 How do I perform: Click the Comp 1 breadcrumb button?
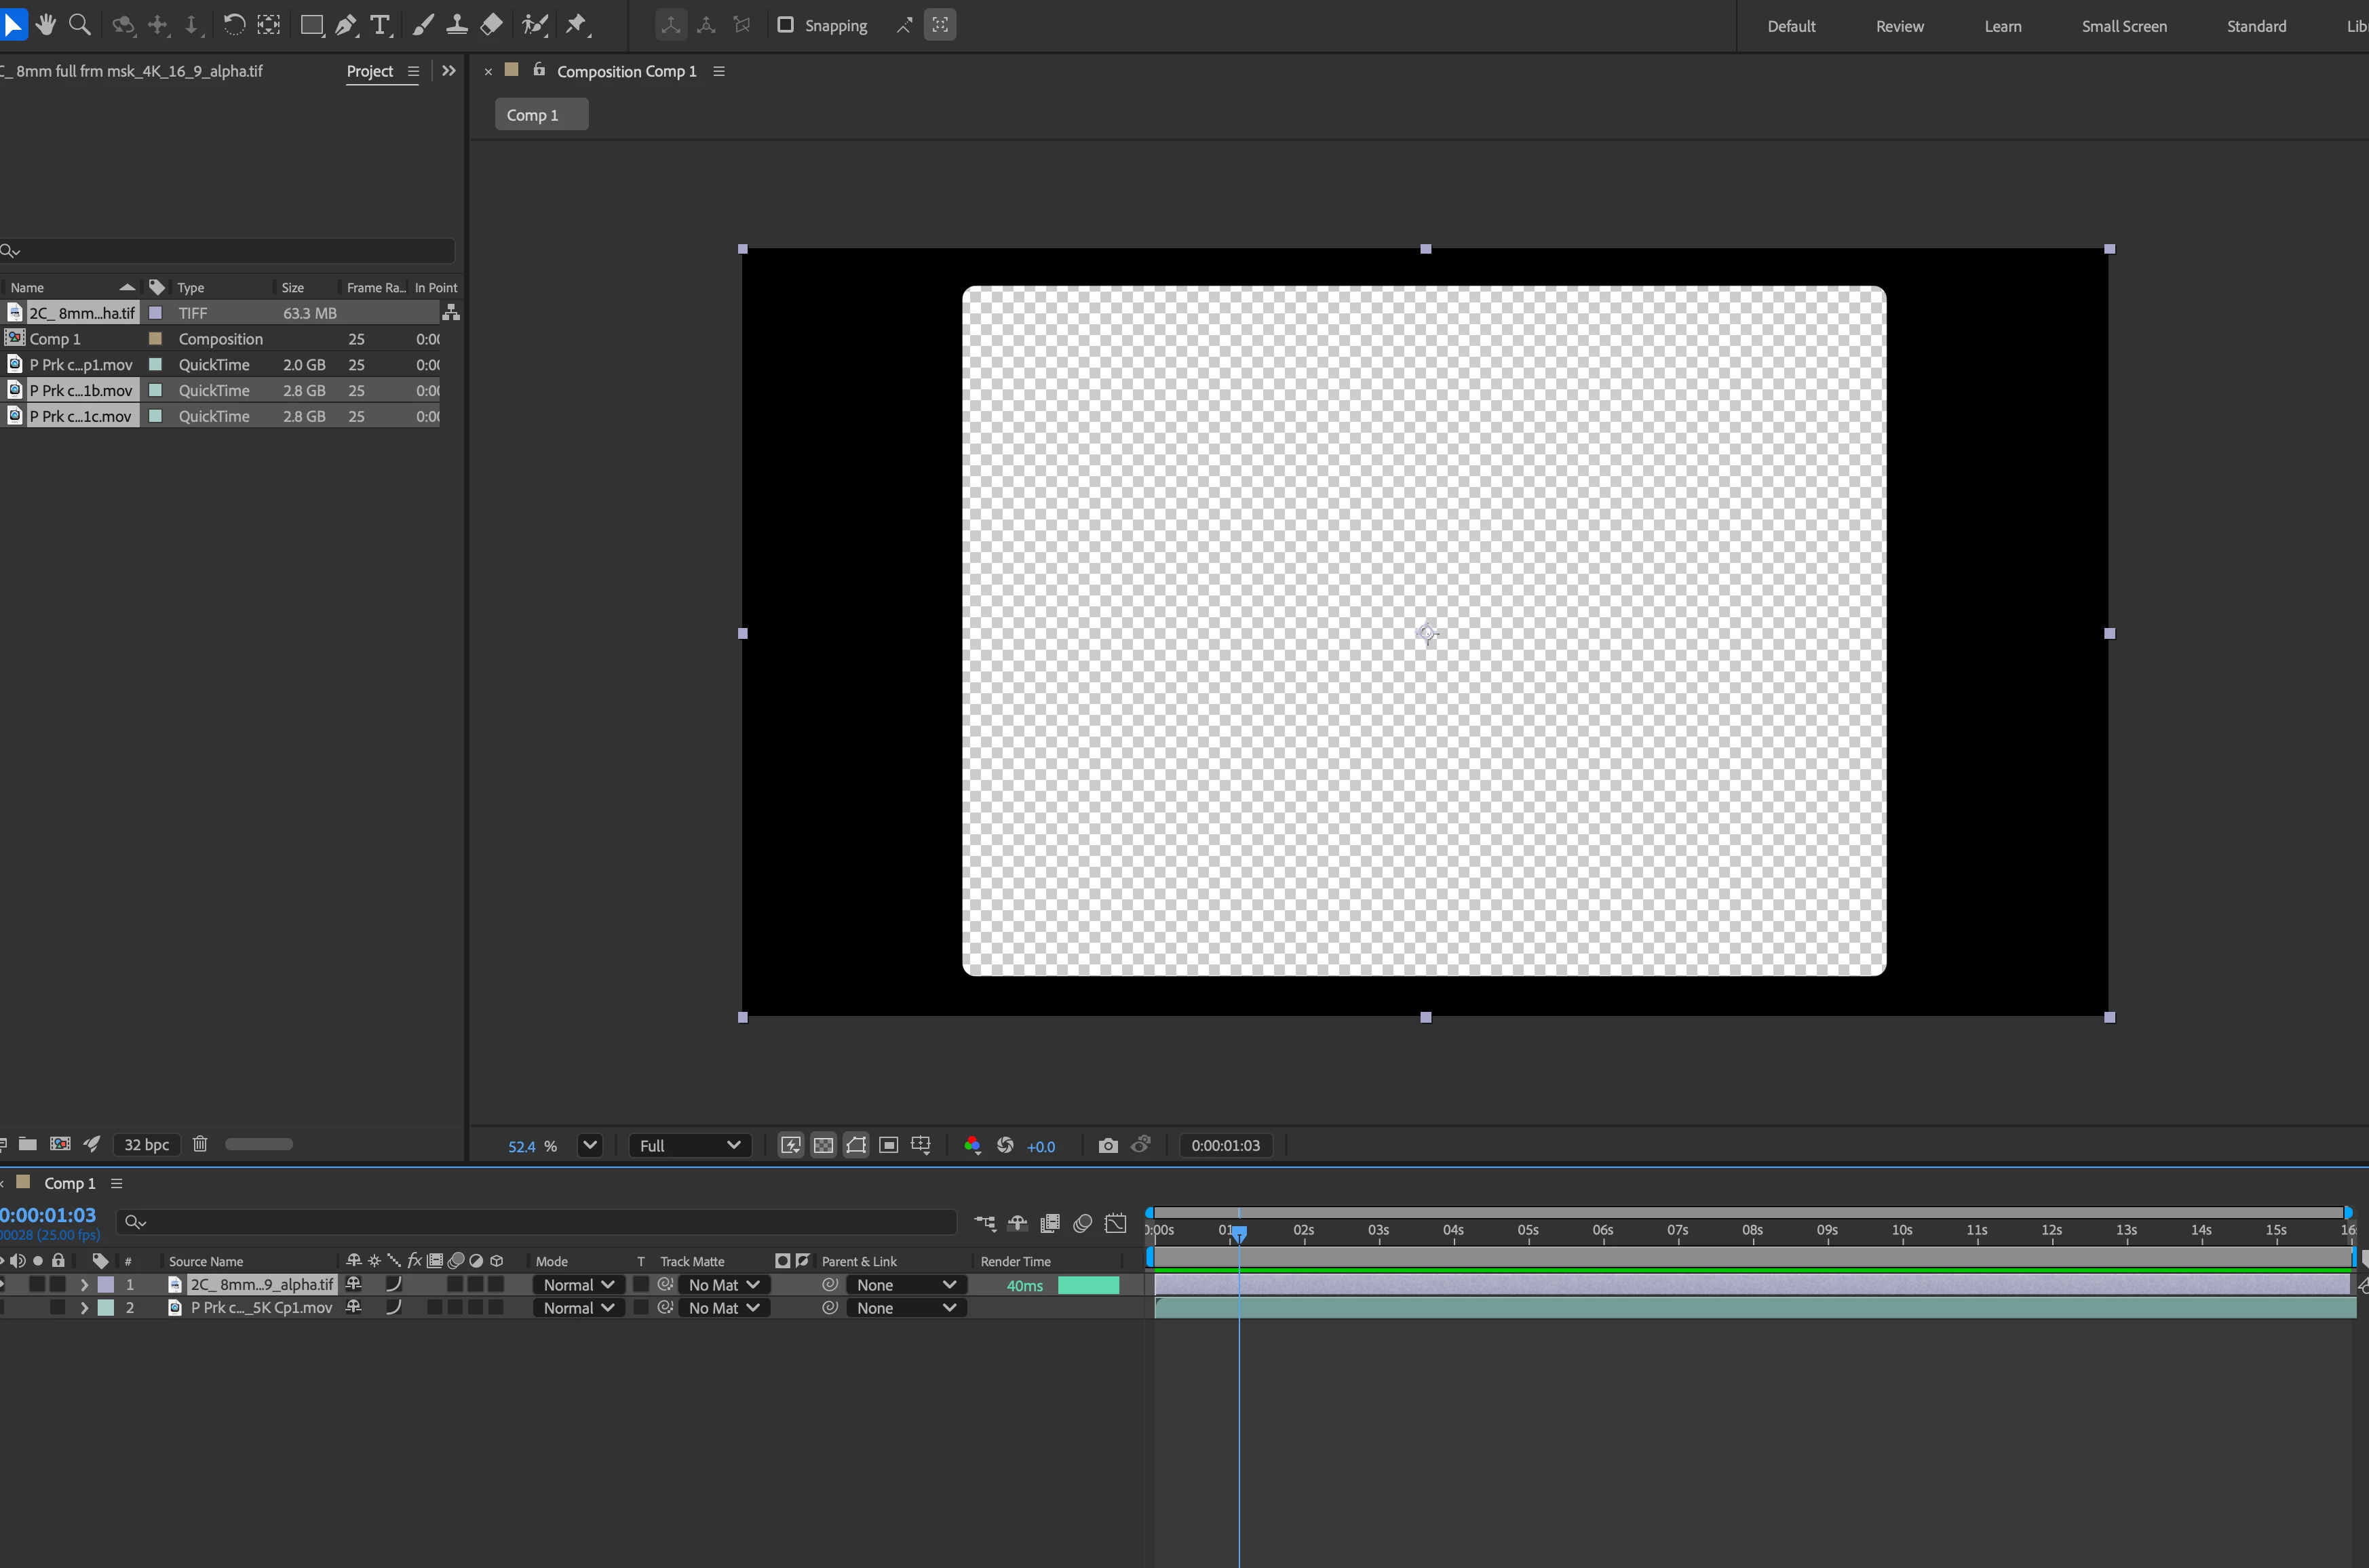point(541,115)
